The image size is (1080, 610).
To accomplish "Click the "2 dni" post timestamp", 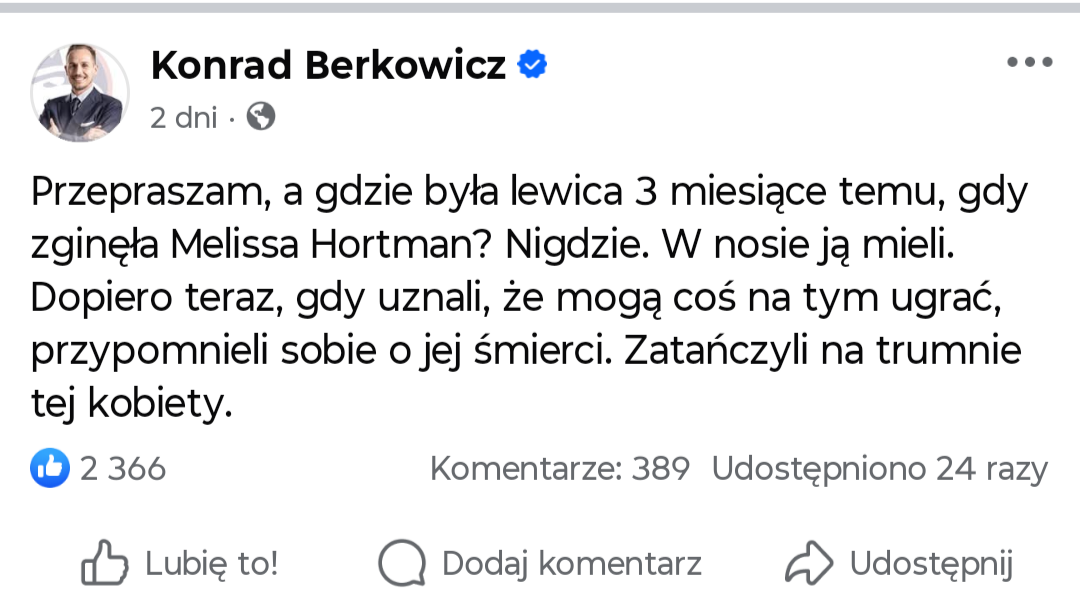I will [x=183, y=118].
